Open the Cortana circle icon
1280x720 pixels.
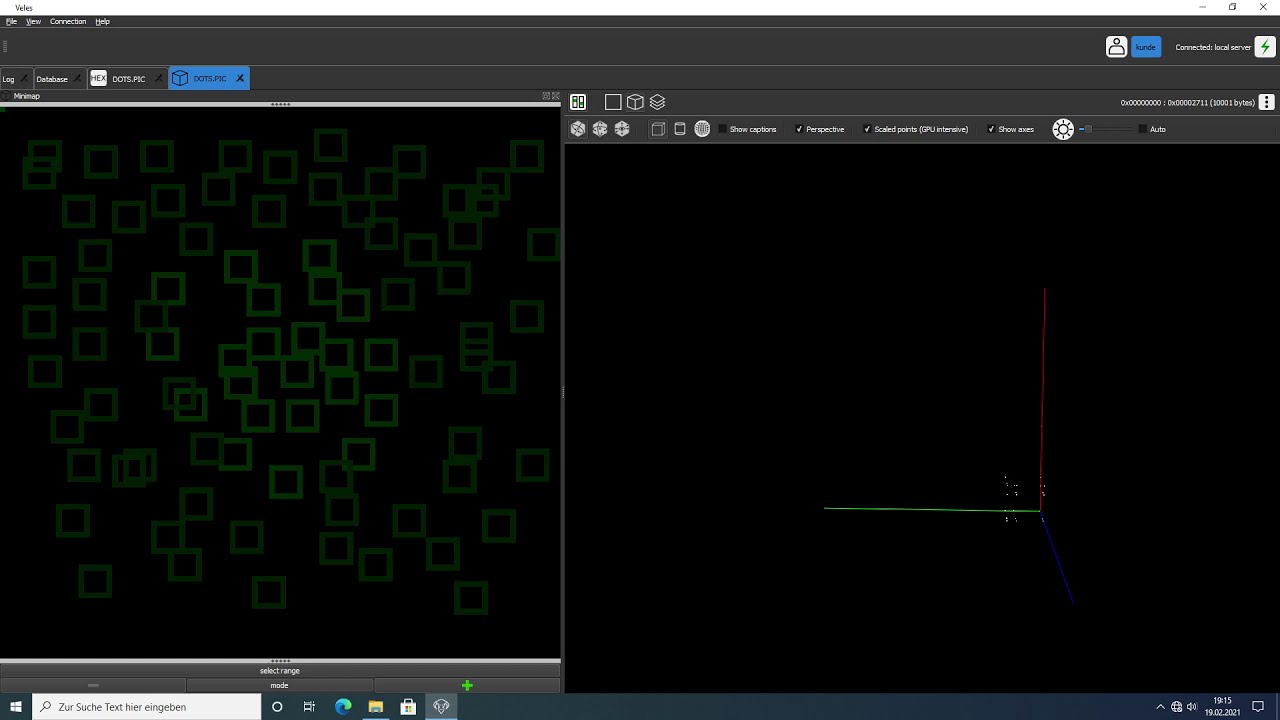277,706
